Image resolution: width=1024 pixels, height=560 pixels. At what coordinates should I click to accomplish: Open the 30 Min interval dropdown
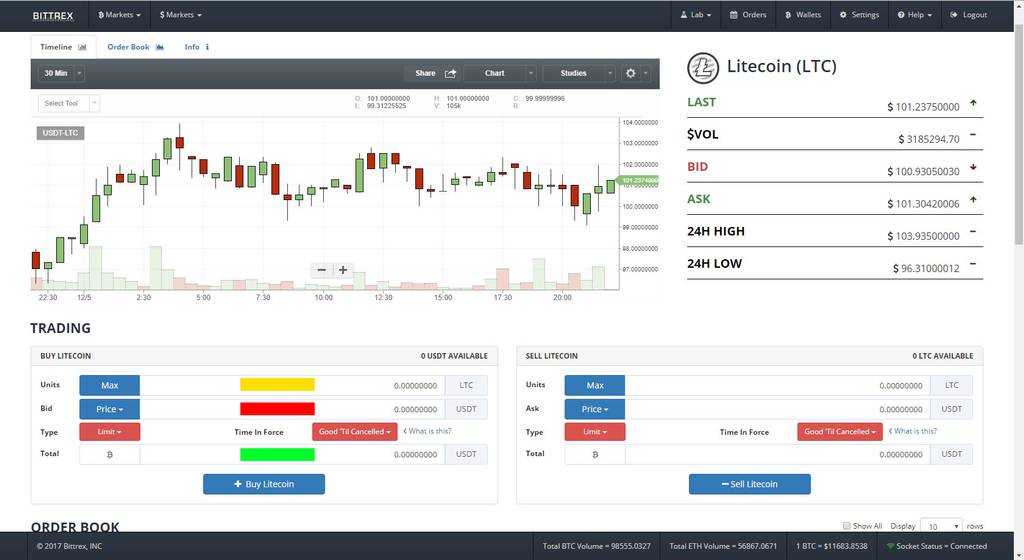coord(61,73)
